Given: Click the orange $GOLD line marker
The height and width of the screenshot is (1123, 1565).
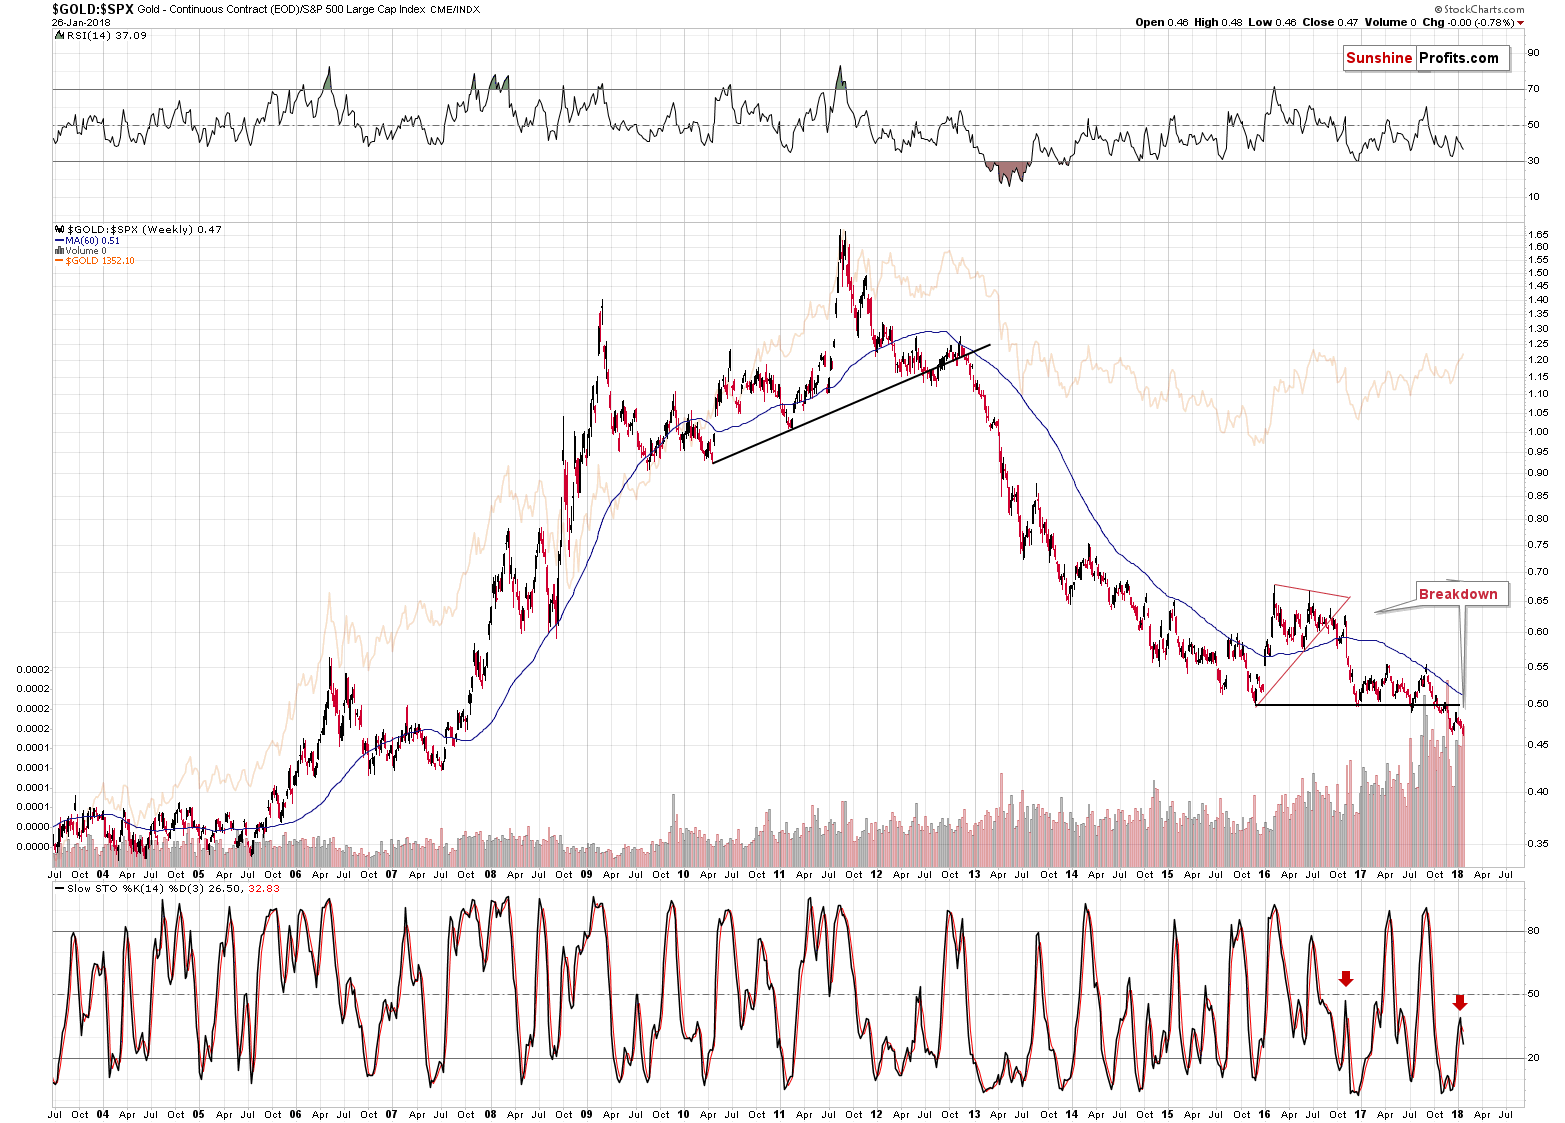Looking at the screenshot, I should [59, 261].
